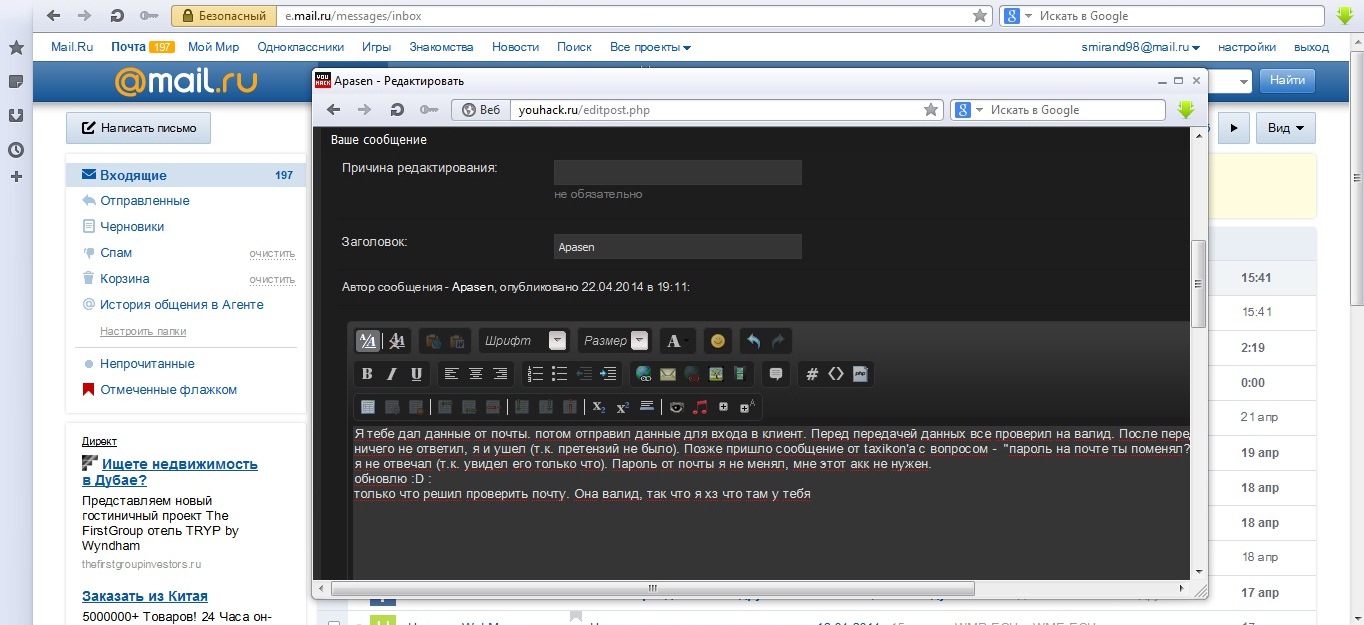Insert email link envelope icon
The image size is (1364, 625).
pyautogui.click(x=667, y=374)
